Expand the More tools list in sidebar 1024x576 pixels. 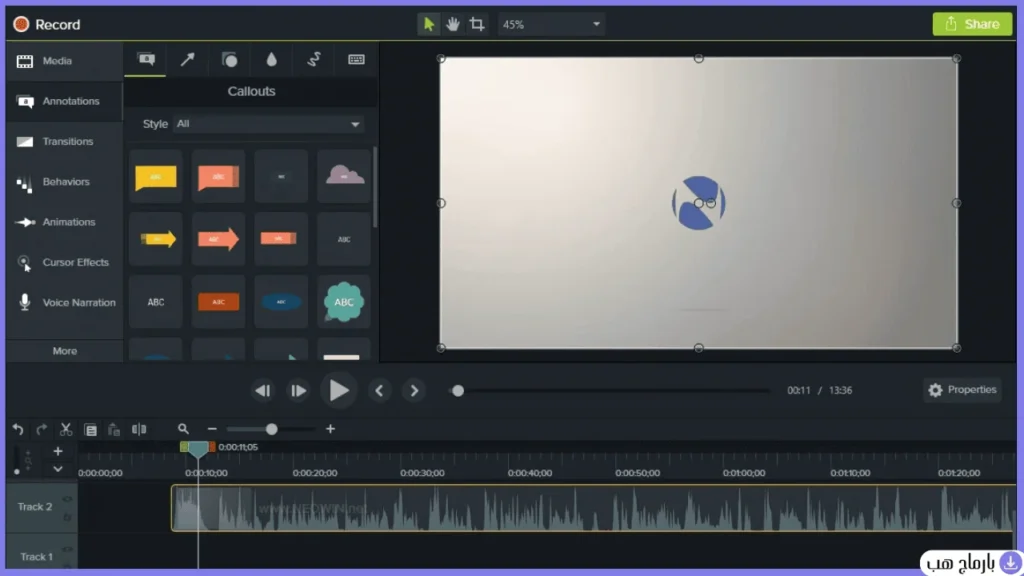pos(65,351)
